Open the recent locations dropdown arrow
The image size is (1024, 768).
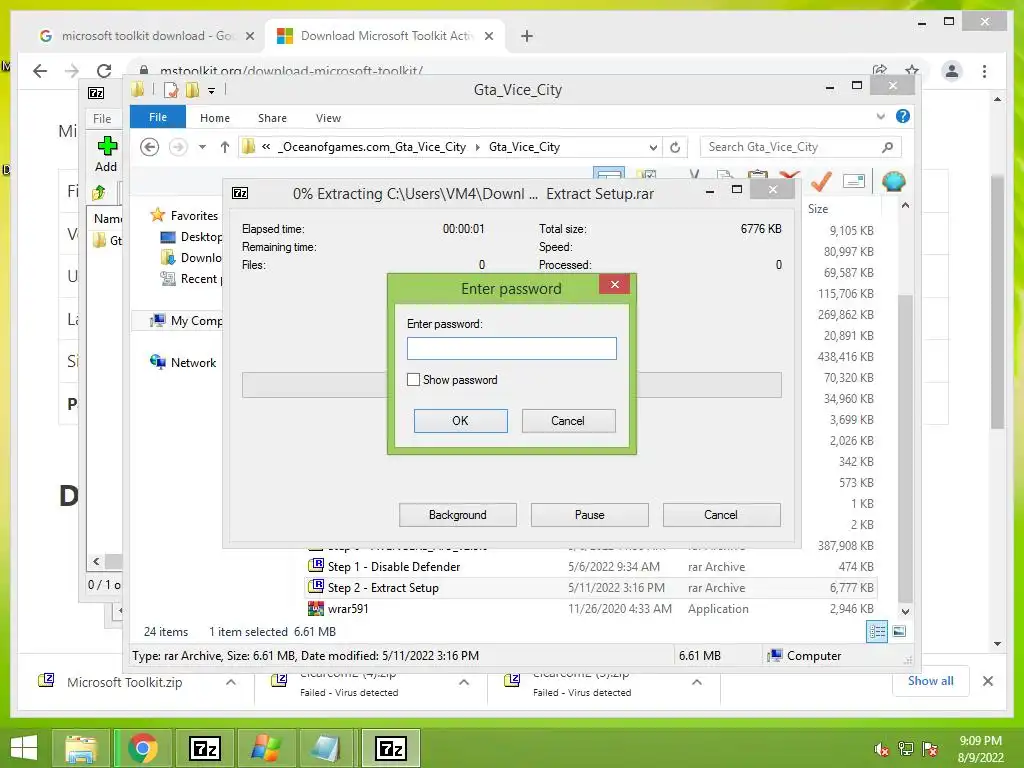[x=202, y=147]
